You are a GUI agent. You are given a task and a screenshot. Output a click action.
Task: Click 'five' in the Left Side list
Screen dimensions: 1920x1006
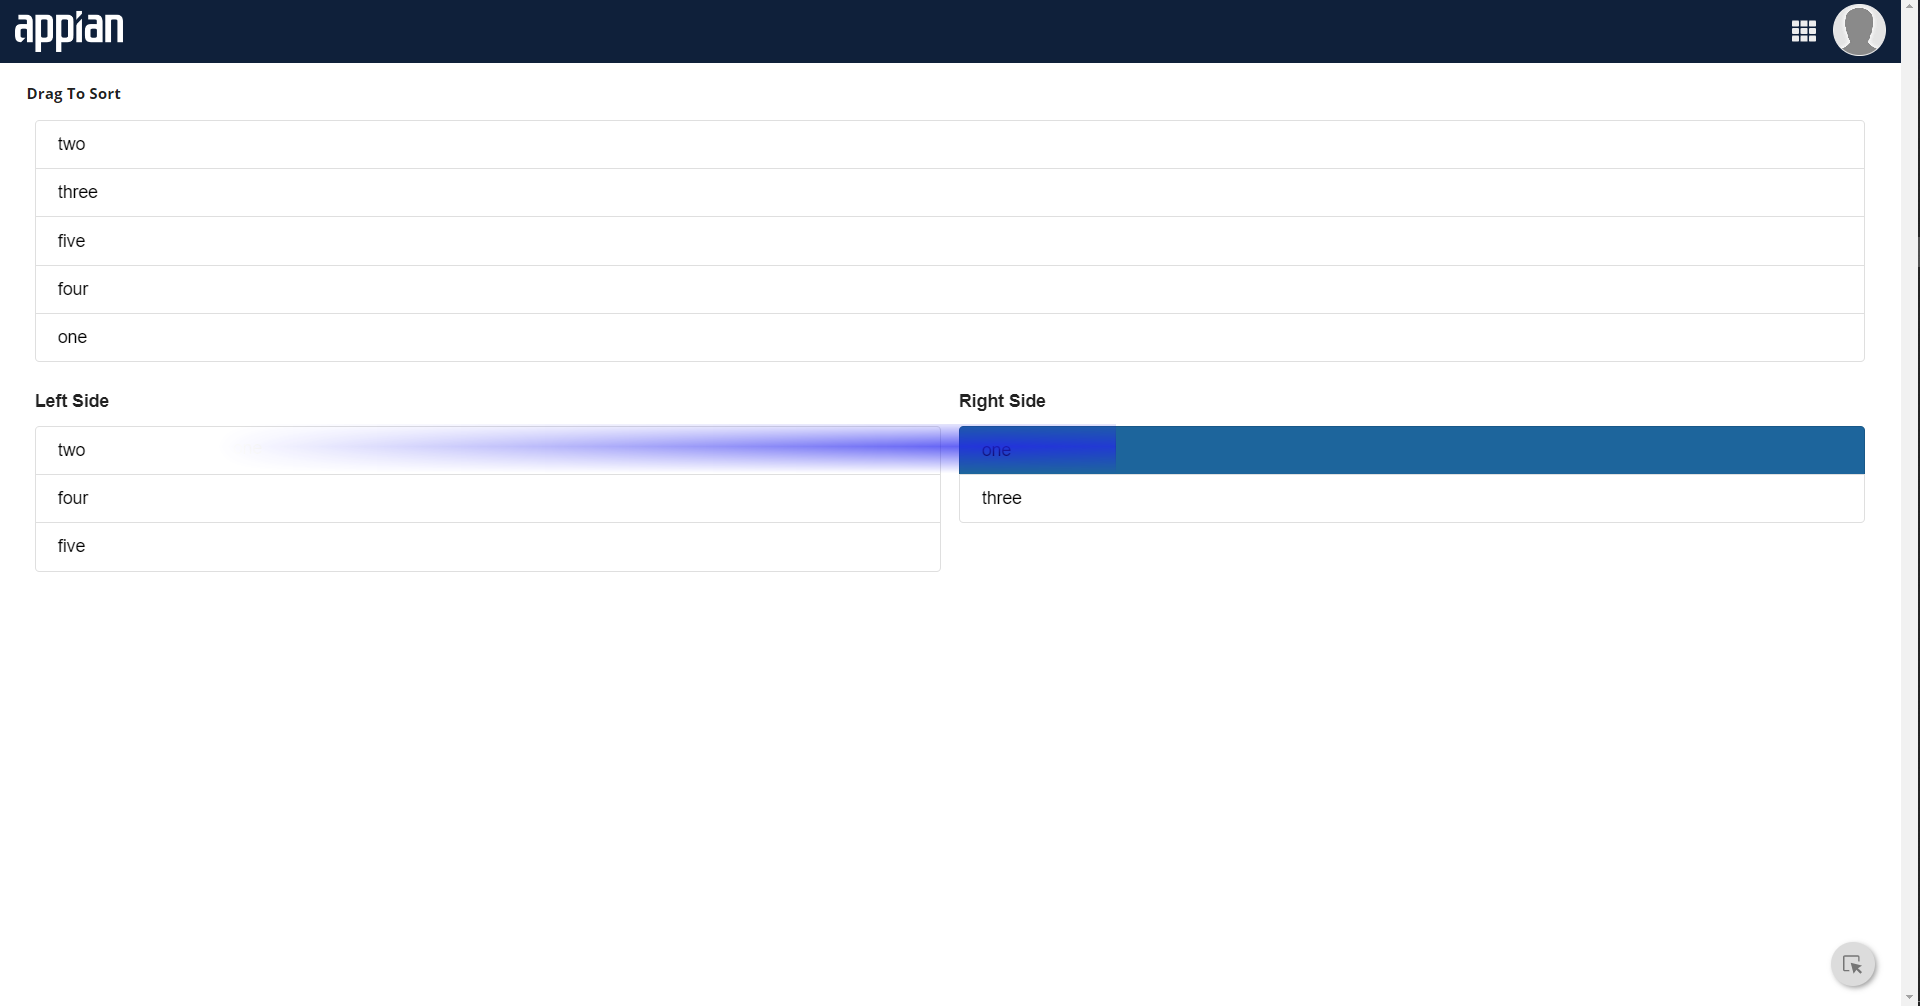coord(72,546)
